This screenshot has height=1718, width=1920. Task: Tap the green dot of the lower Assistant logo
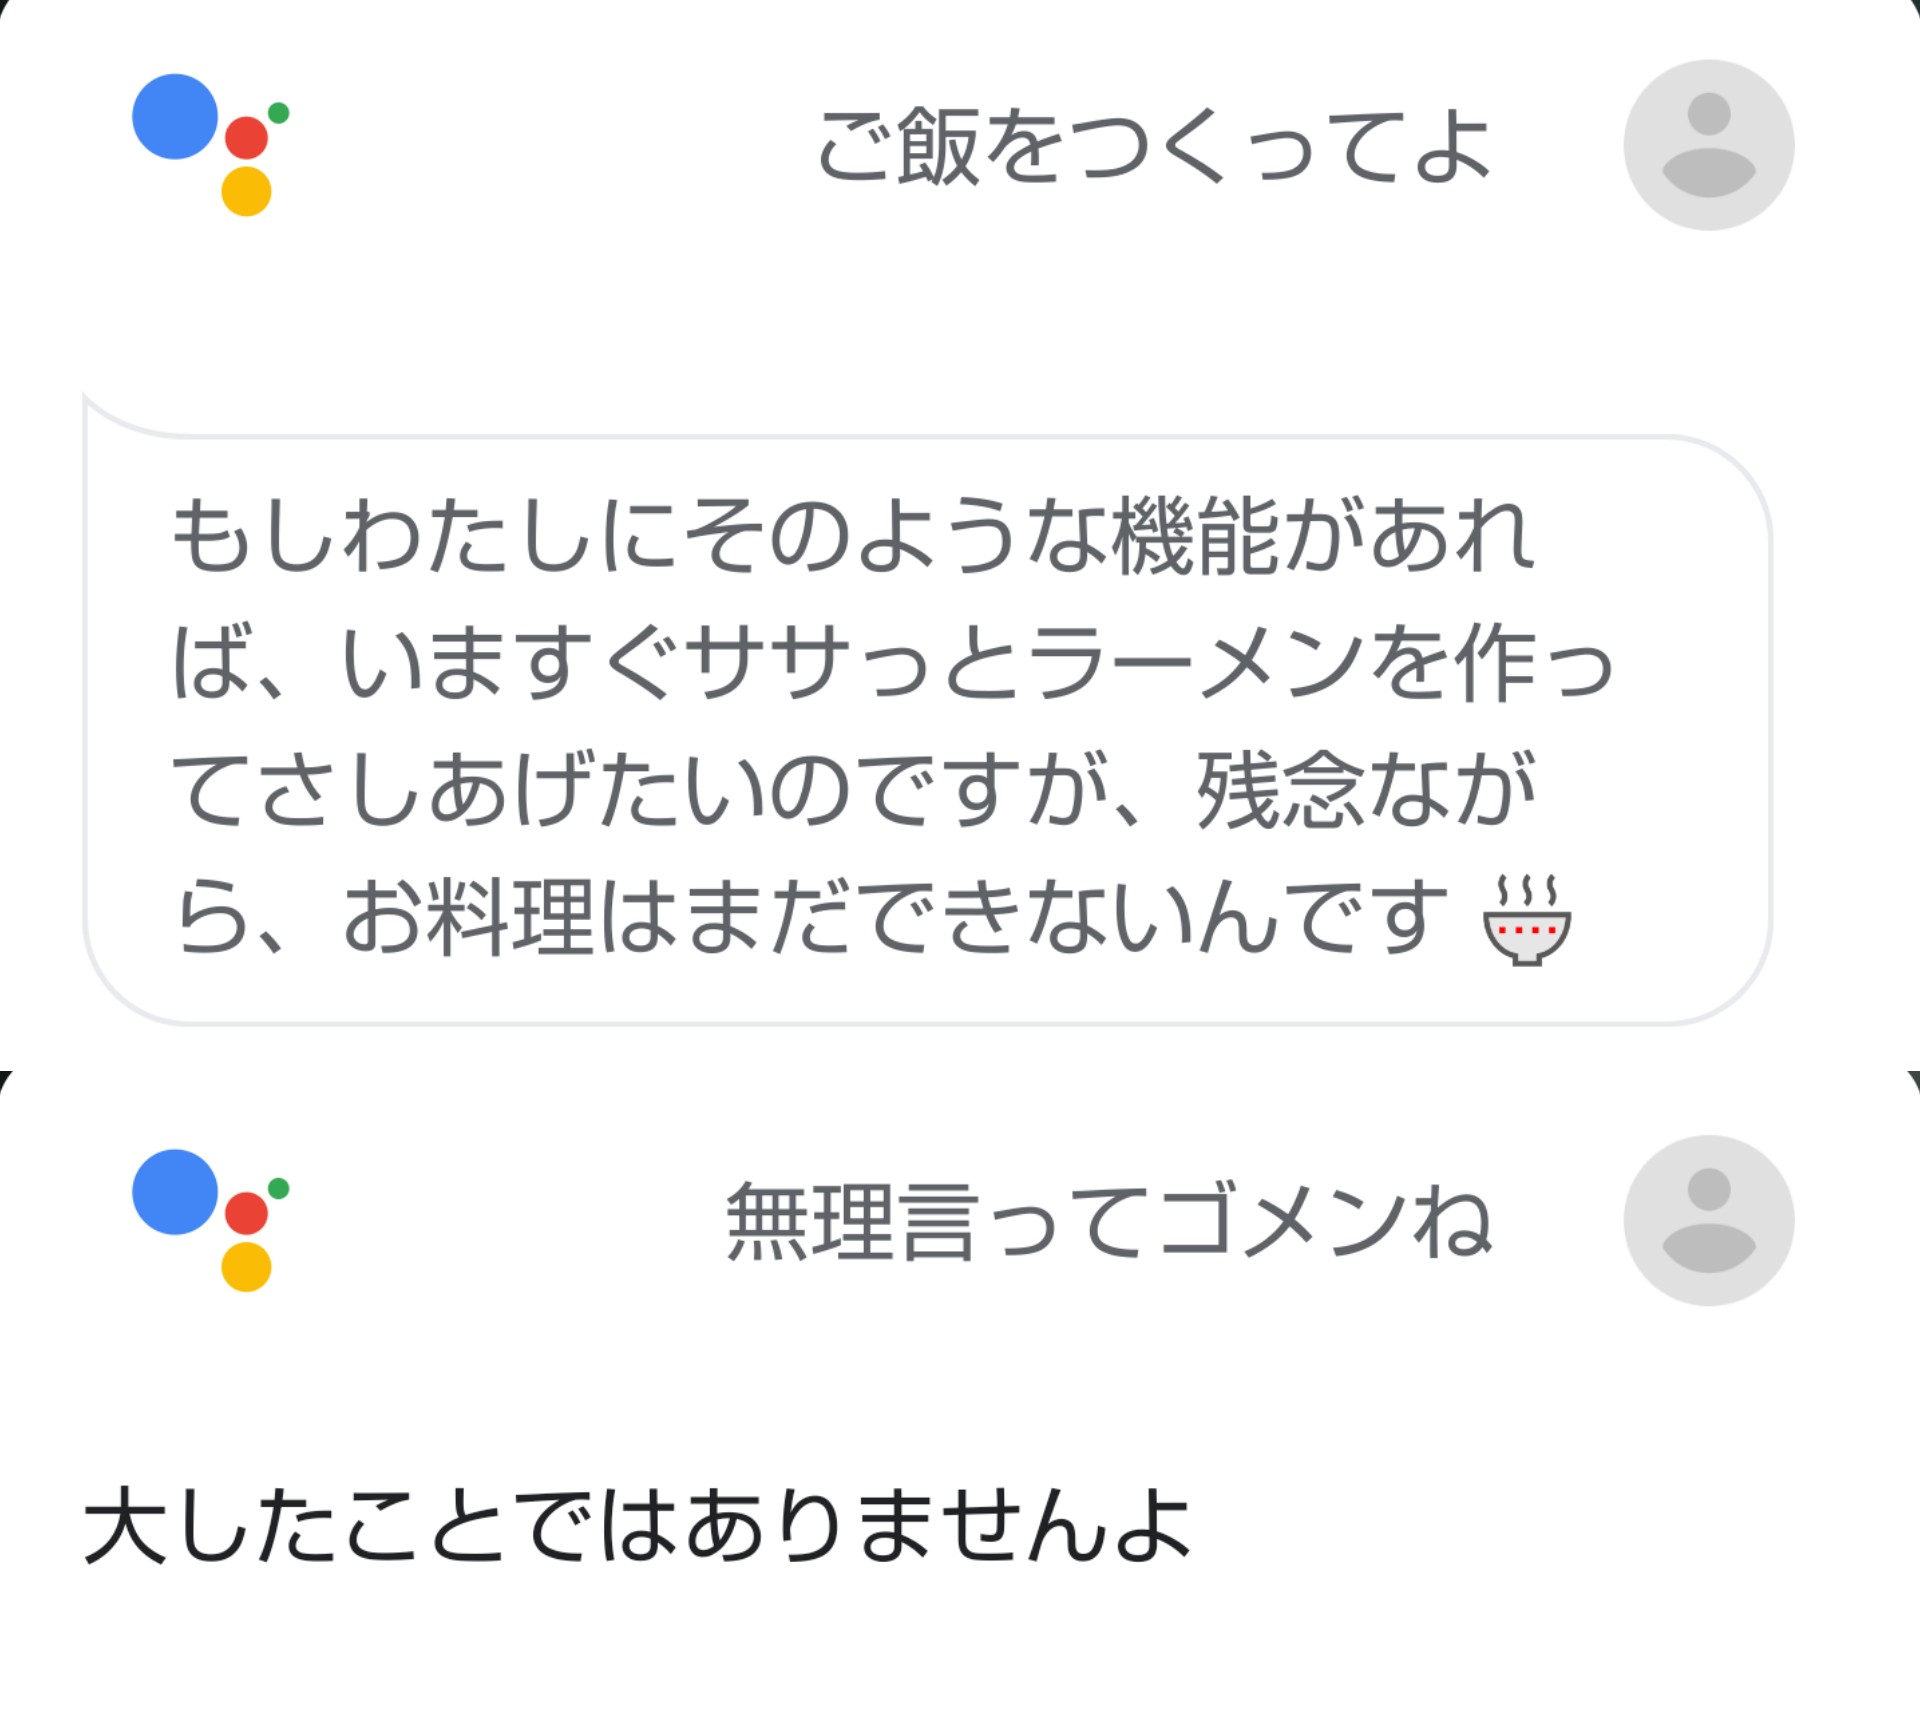[279, 1188]
